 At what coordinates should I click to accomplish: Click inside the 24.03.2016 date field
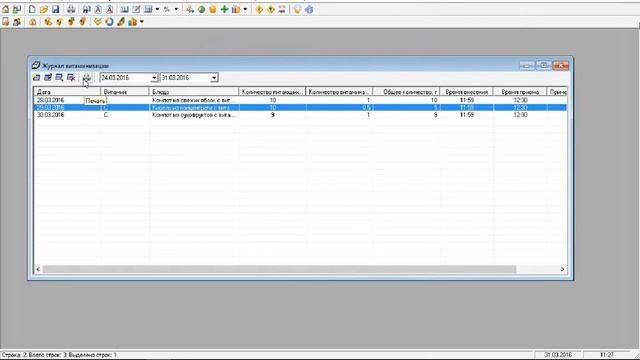pos(125,78)
